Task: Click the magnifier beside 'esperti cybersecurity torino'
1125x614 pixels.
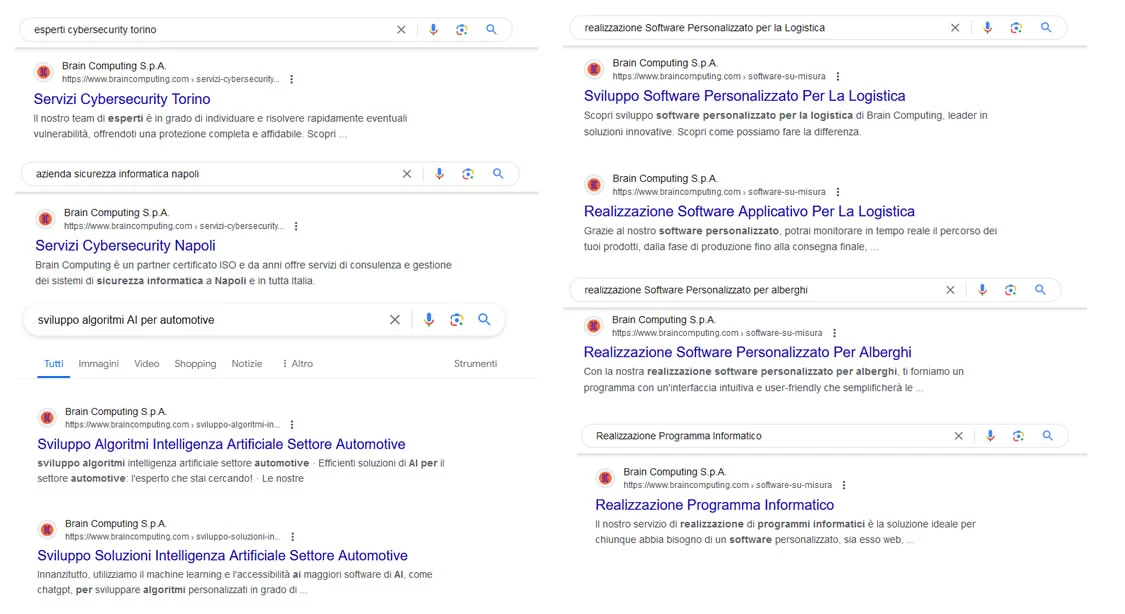Action: [491, 30]
